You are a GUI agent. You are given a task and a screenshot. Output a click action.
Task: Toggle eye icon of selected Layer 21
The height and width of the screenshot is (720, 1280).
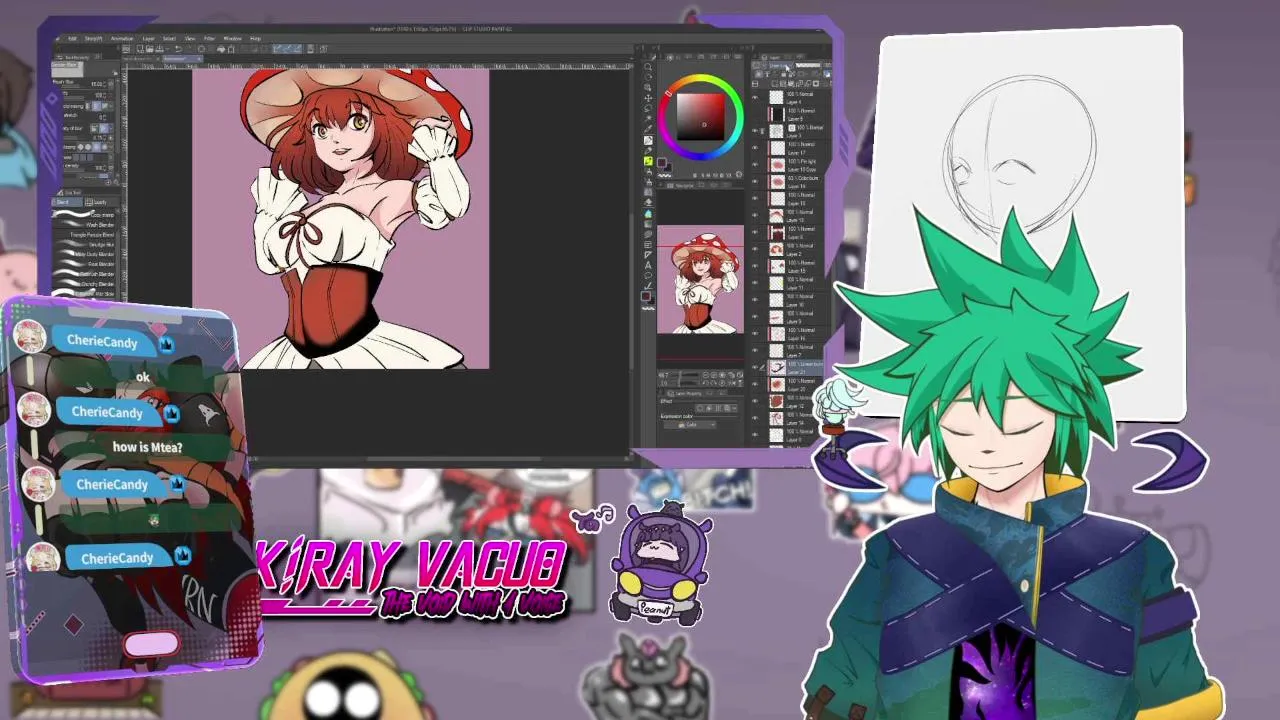755,367
